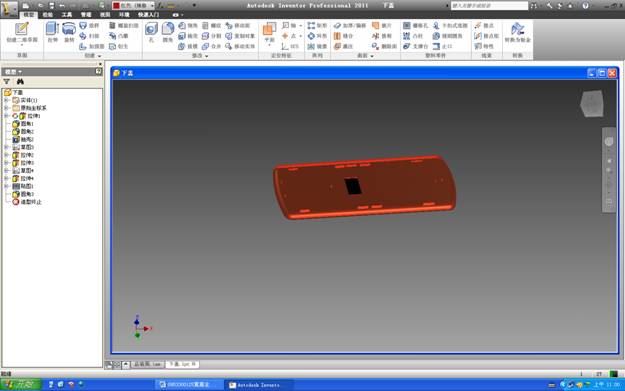Screen dimensions: 625x391
Task: Select the Coil (螺旋扫掠) tool
Action: tap(124, 26)
